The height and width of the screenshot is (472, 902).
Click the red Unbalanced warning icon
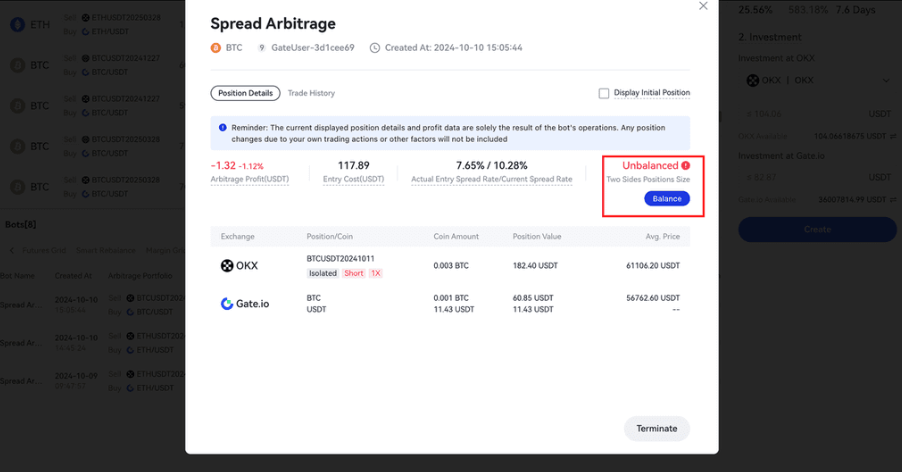coord(685,165)
